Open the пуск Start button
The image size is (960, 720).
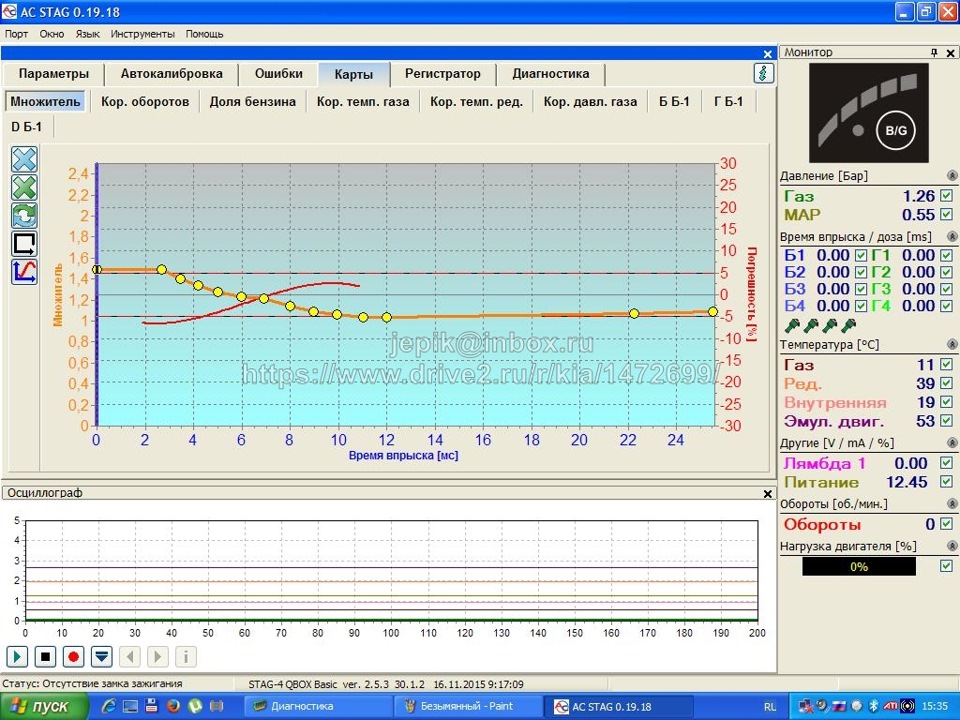click(40, 706)
